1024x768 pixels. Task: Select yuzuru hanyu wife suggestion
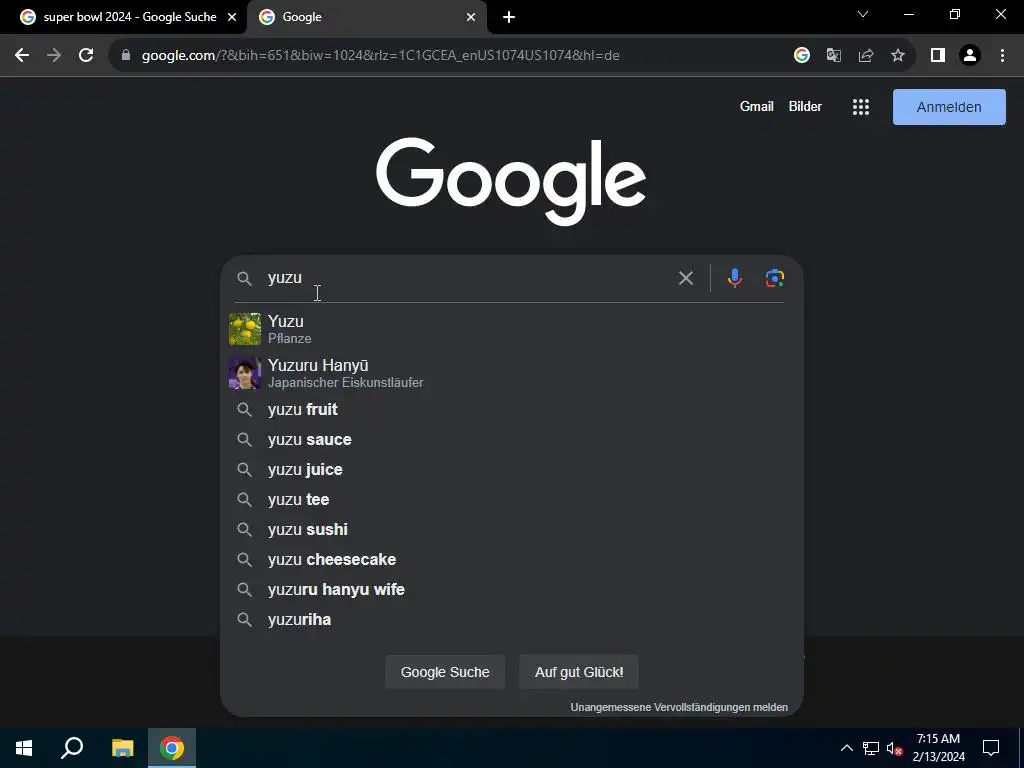coord(512,590)
